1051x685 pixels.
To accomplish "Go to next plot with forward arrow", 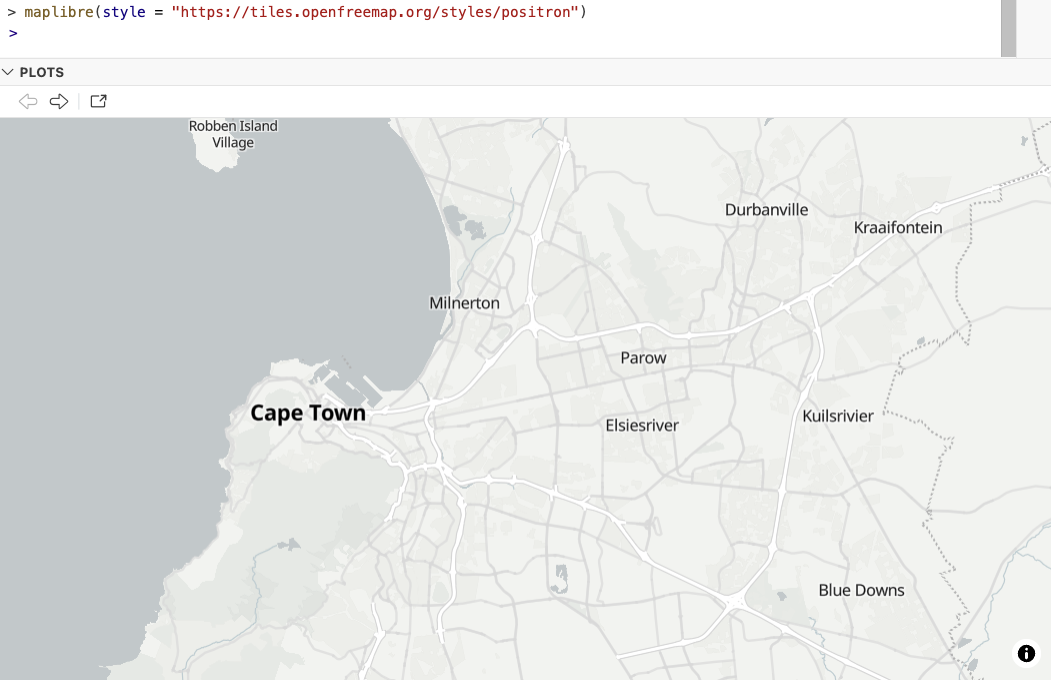I will 59,101.
